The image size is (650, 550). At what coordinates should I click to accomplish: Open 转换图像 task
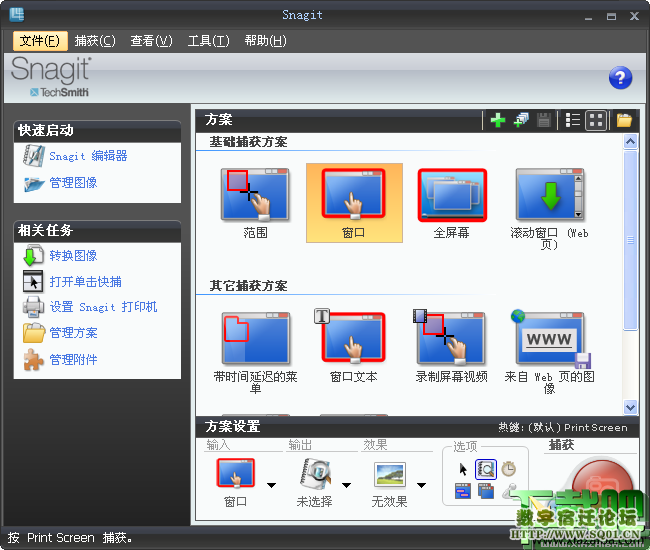(x=73, y=256)
